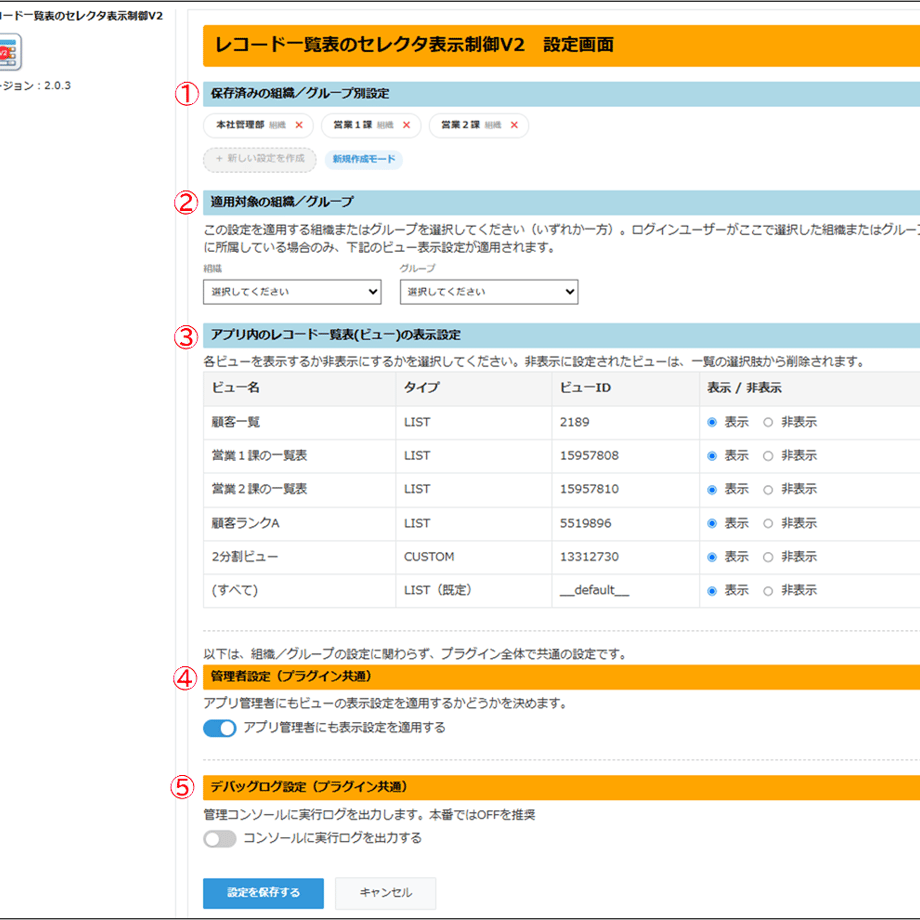Click view ID 15957810
920x920 pixels.
589,489
